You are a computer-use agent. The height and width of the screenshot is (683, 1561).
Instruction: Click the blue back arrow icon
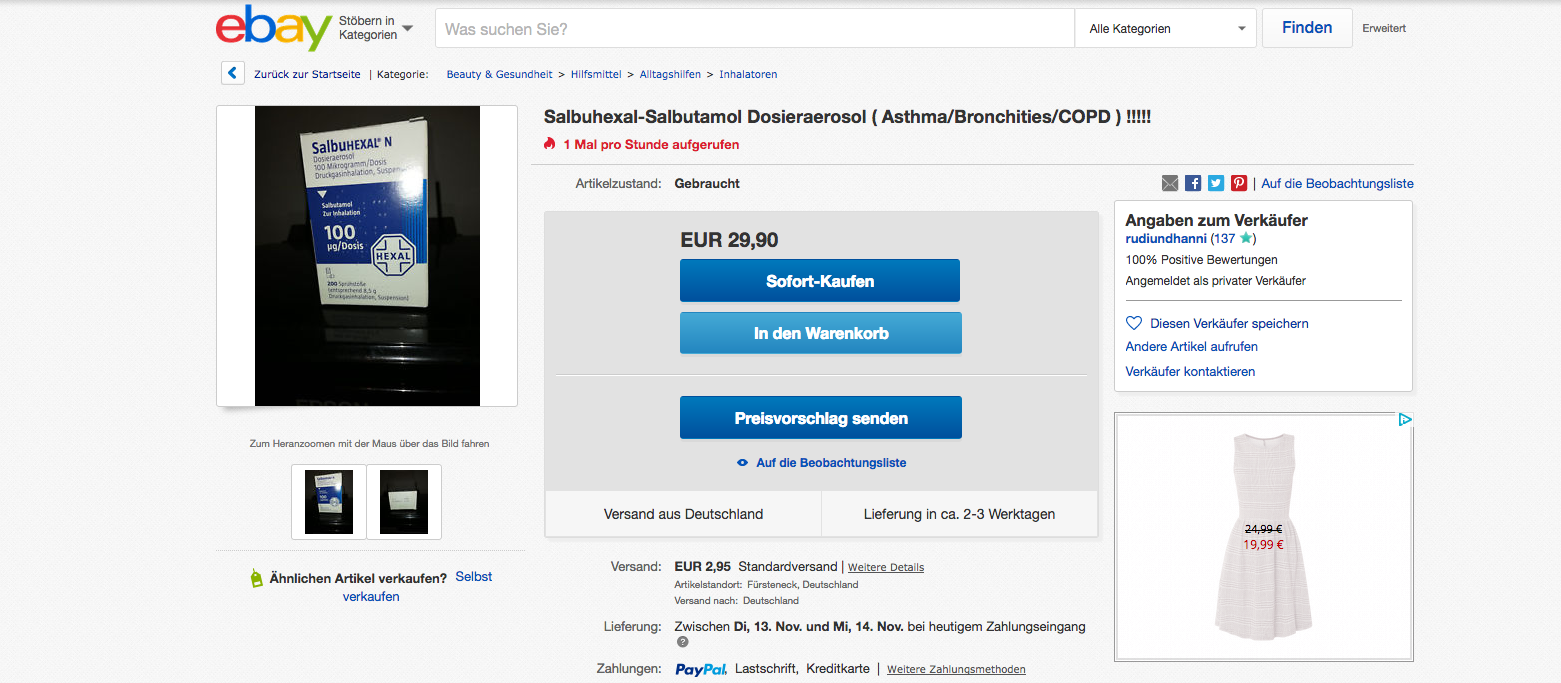232,73
